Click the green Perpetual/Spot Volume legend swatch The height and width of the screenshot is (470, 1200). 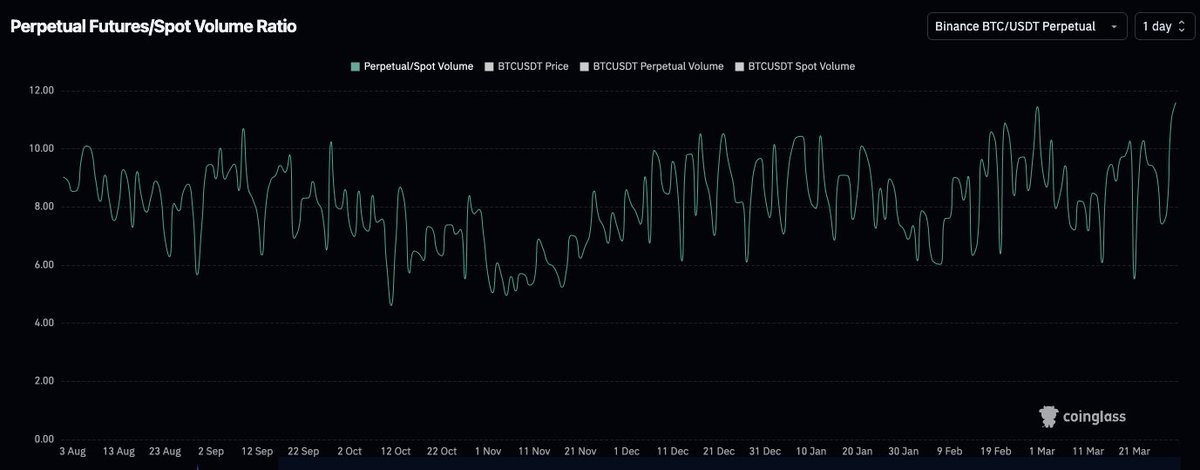point(355,67)
